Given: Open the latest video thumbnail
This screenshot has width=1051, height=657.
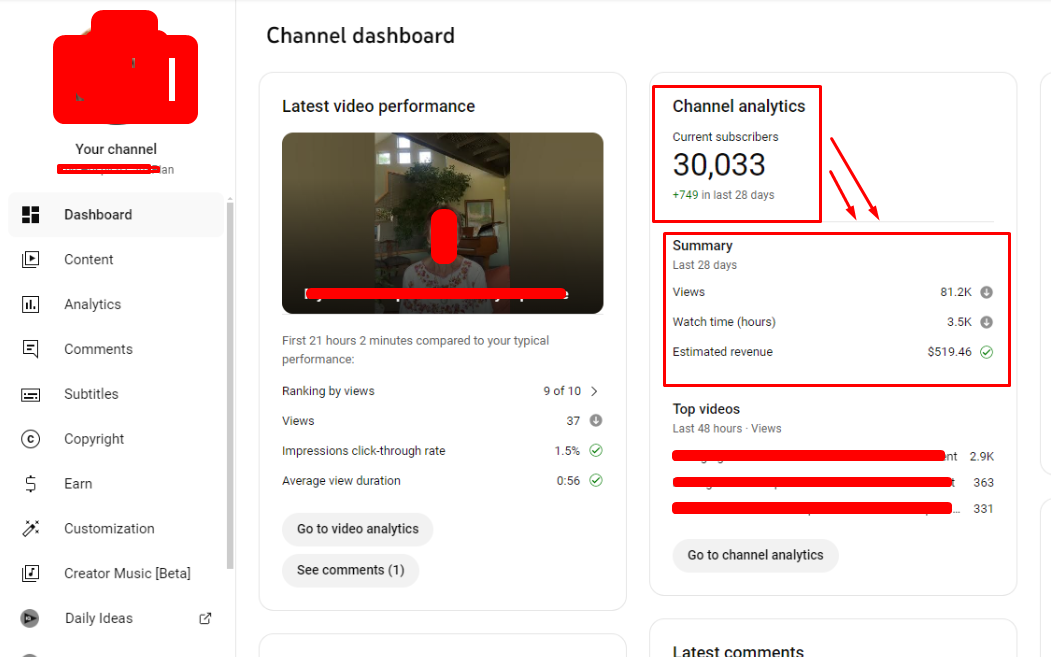Looking at the screenshot, I should click(442, 223).
